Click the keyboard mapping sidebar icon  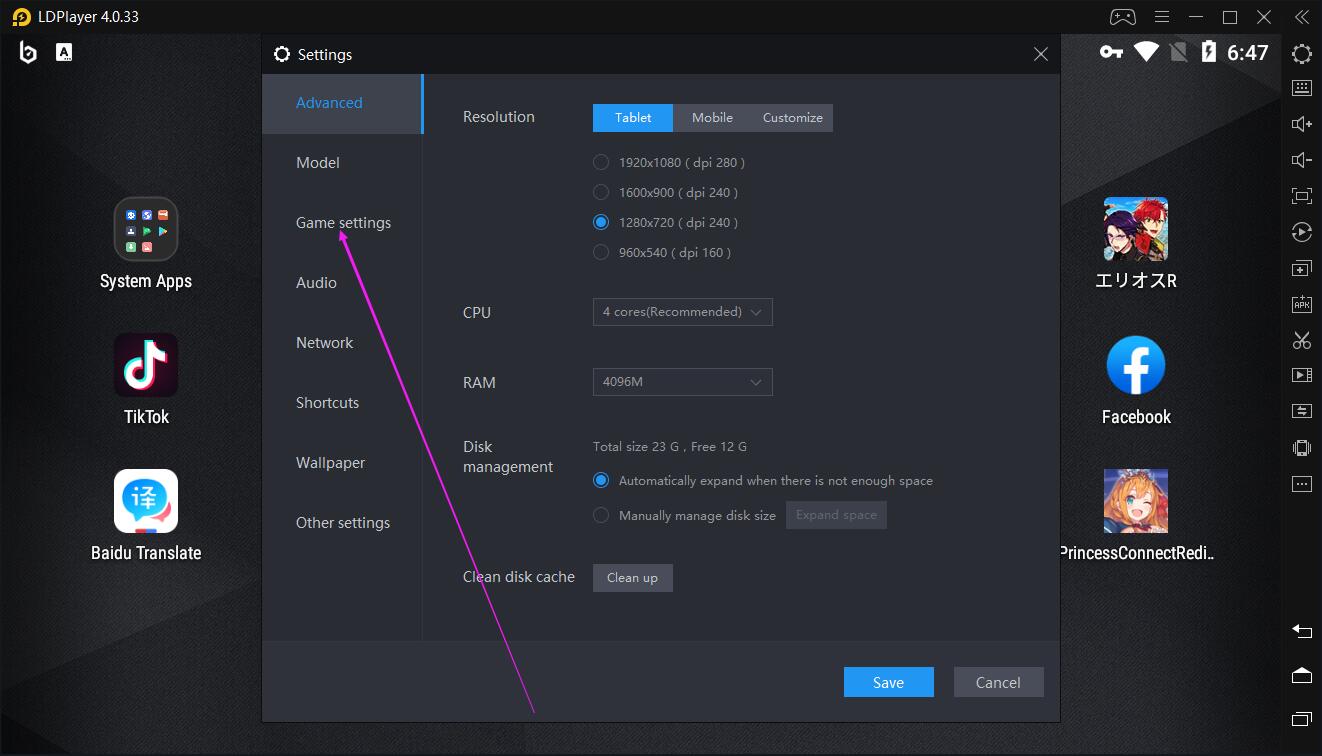1301,88
